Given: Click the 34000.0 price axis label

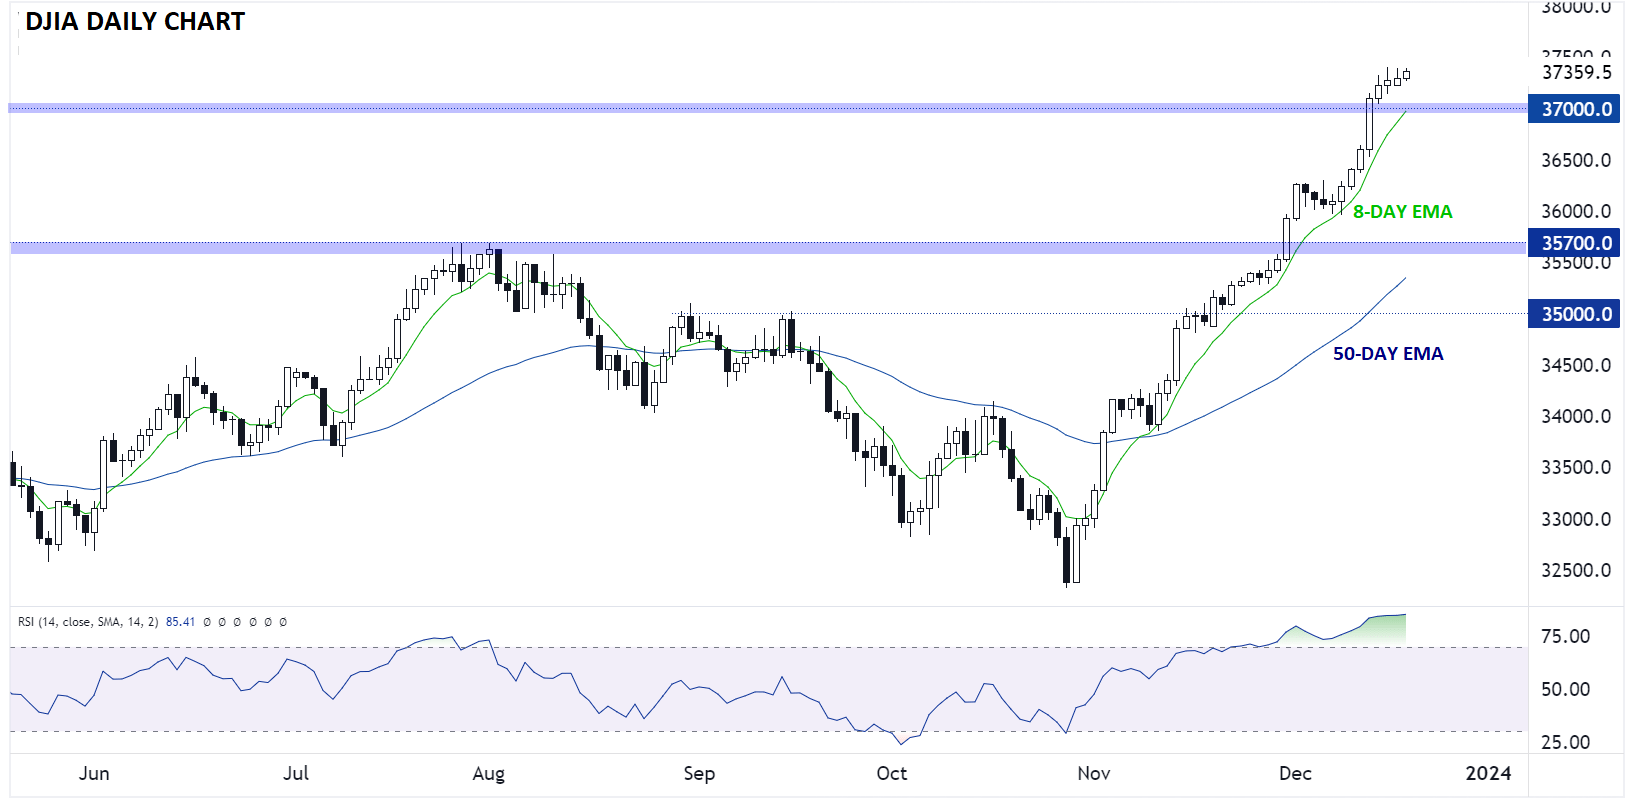Looking at the screenshot, I should pyautogui.click(x=1576, y=416).
